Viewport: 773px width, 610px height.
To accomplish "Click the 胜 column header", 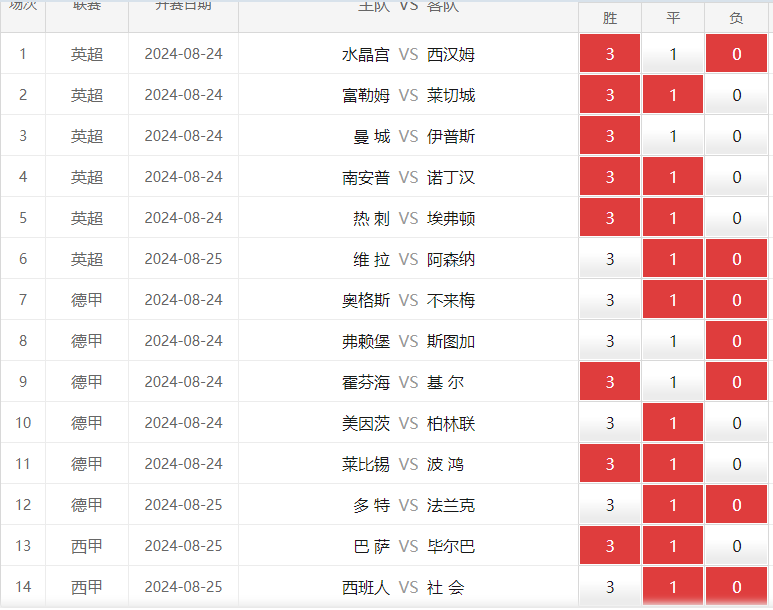I will pos(610,18).
